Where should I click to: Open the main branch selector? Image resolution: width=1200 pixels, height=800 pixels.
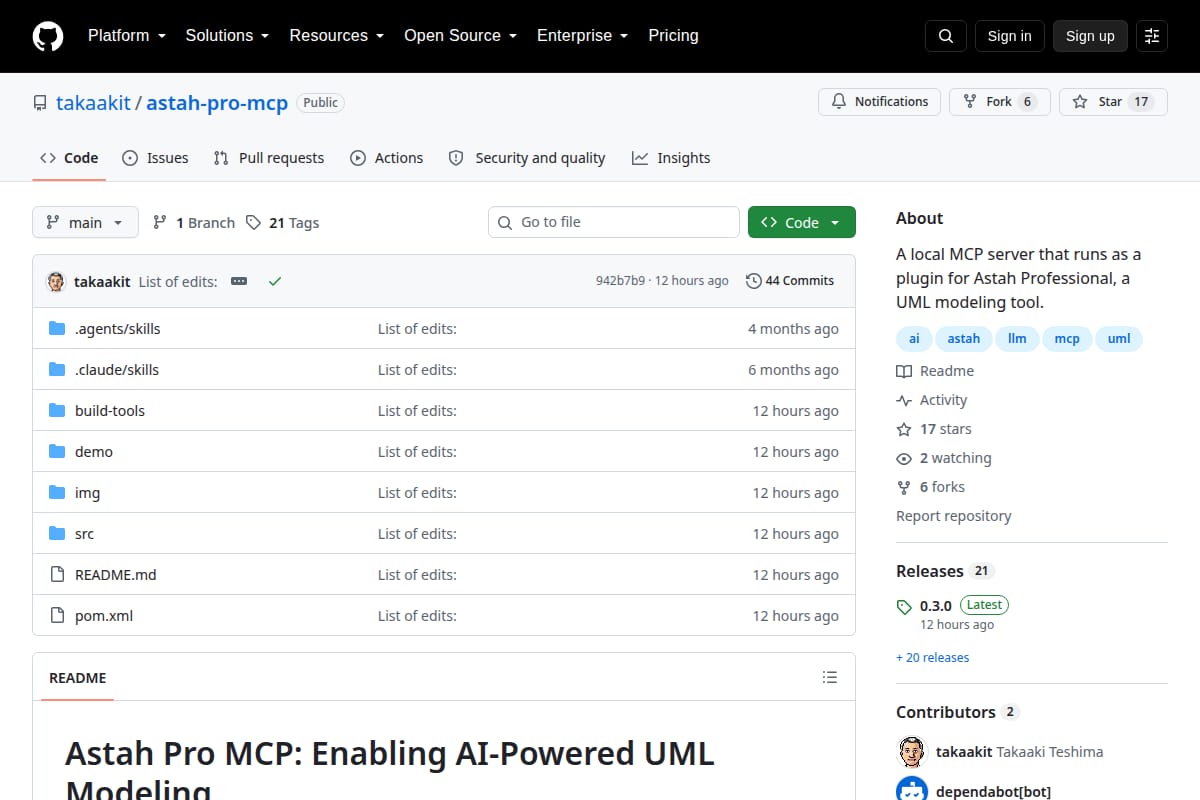[85, 222]
